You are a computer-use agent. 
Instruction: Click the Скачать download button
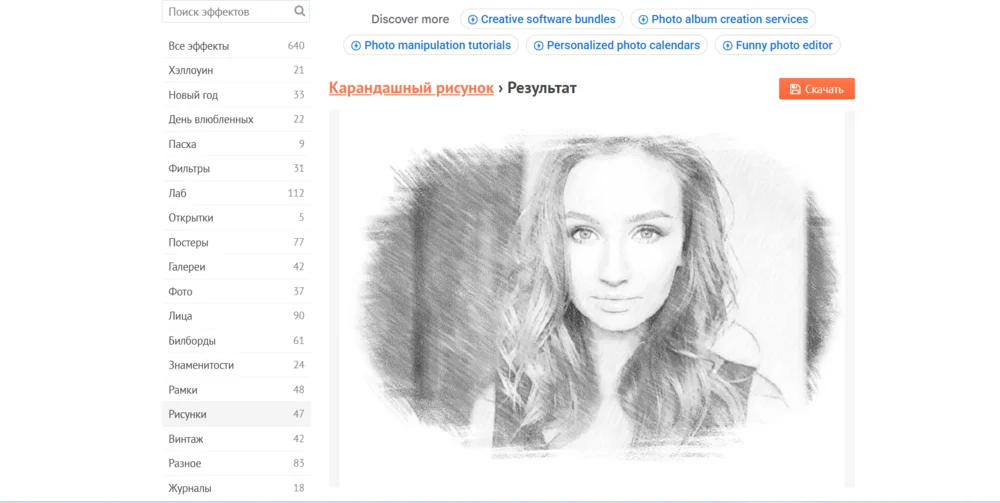click(816, 89)
